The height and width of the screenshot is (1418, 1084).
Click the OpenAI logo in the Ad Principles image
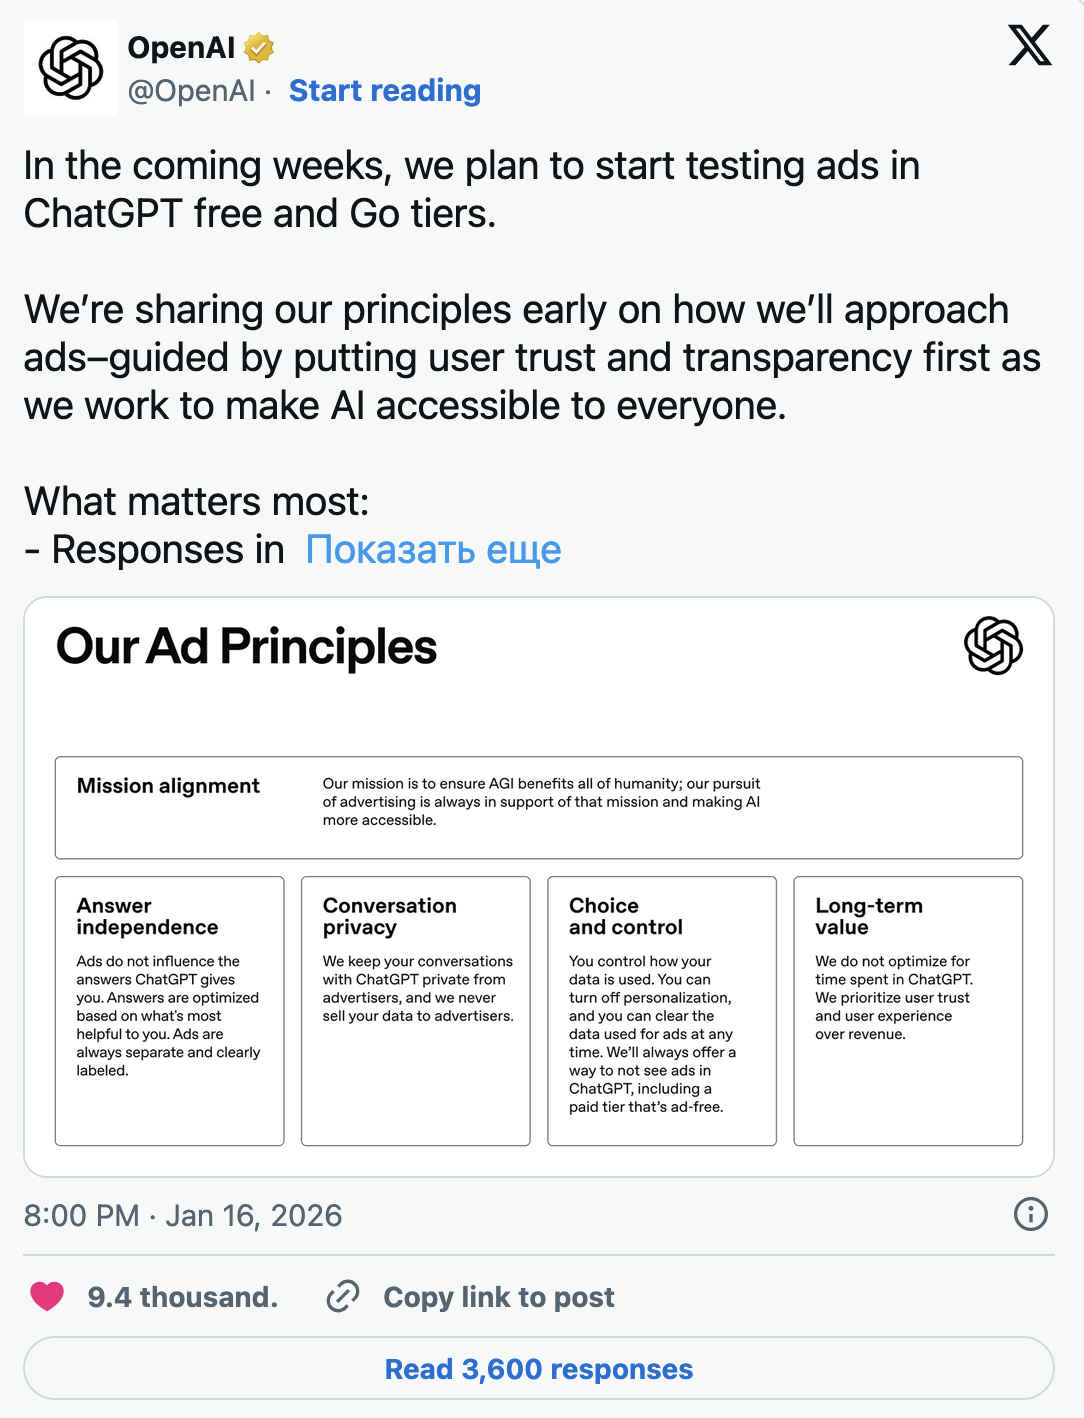click(993, 646)
